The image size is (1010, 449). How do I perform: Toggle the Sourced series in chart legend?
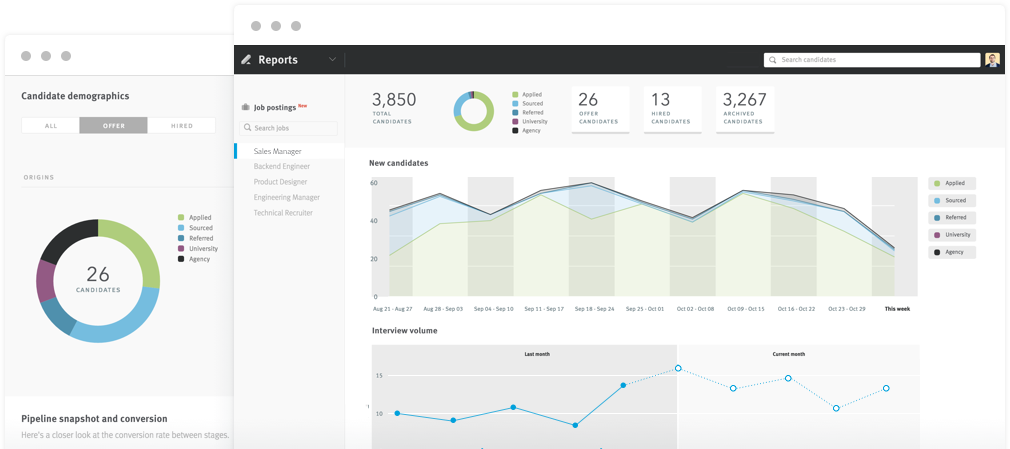(951, 200)
